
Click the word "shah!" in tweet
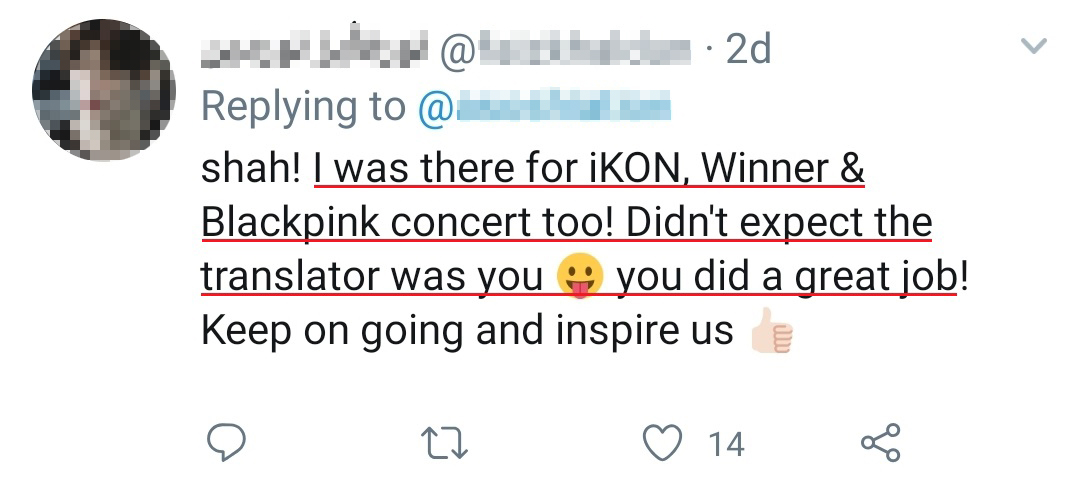251,169
